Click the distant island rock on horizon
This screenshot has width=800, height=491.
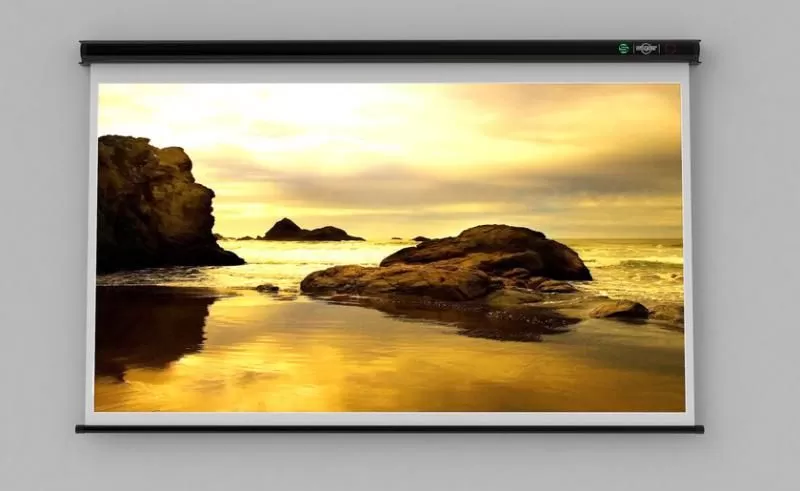pyautogui.click(x=305, y=232)
